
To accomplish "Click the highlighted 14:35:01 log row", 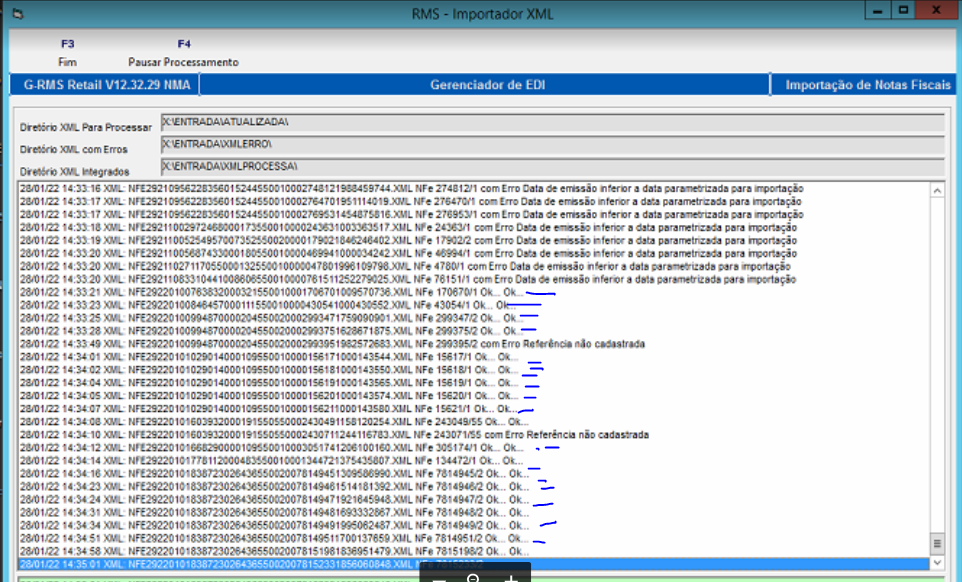I will [x=474, y=564].
